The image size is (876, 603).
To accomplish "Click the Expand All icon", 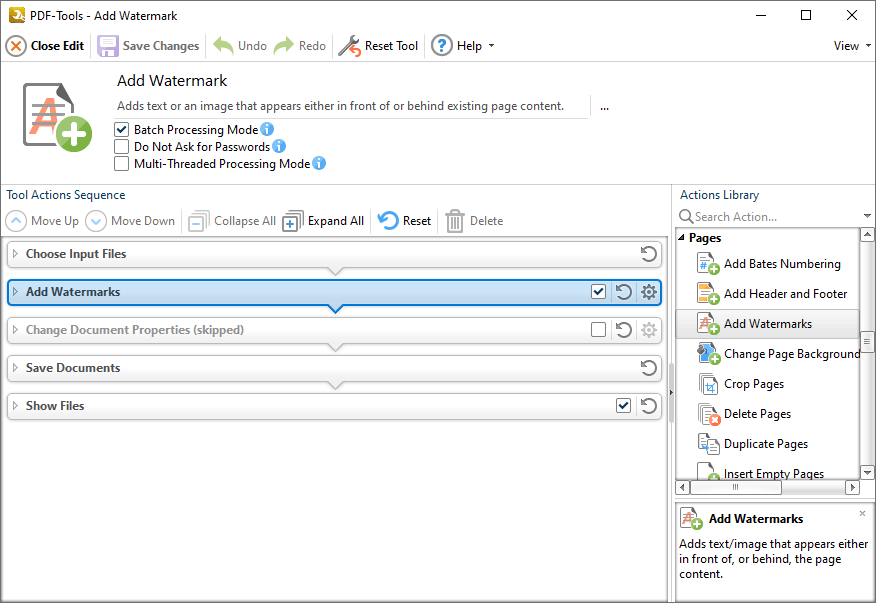I will point(293,221).
